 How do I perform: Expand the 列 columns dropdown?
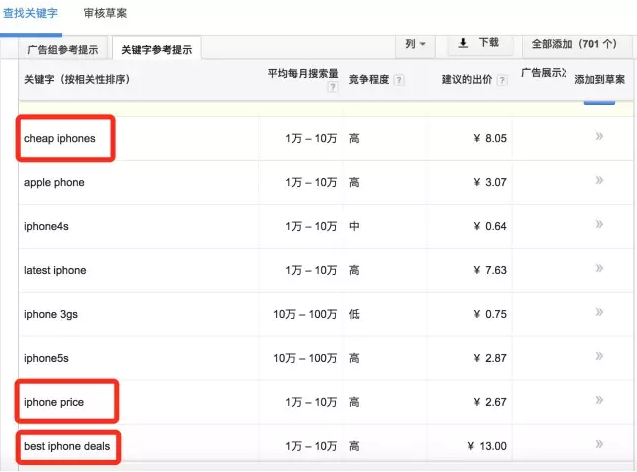(x=415, y=44)
